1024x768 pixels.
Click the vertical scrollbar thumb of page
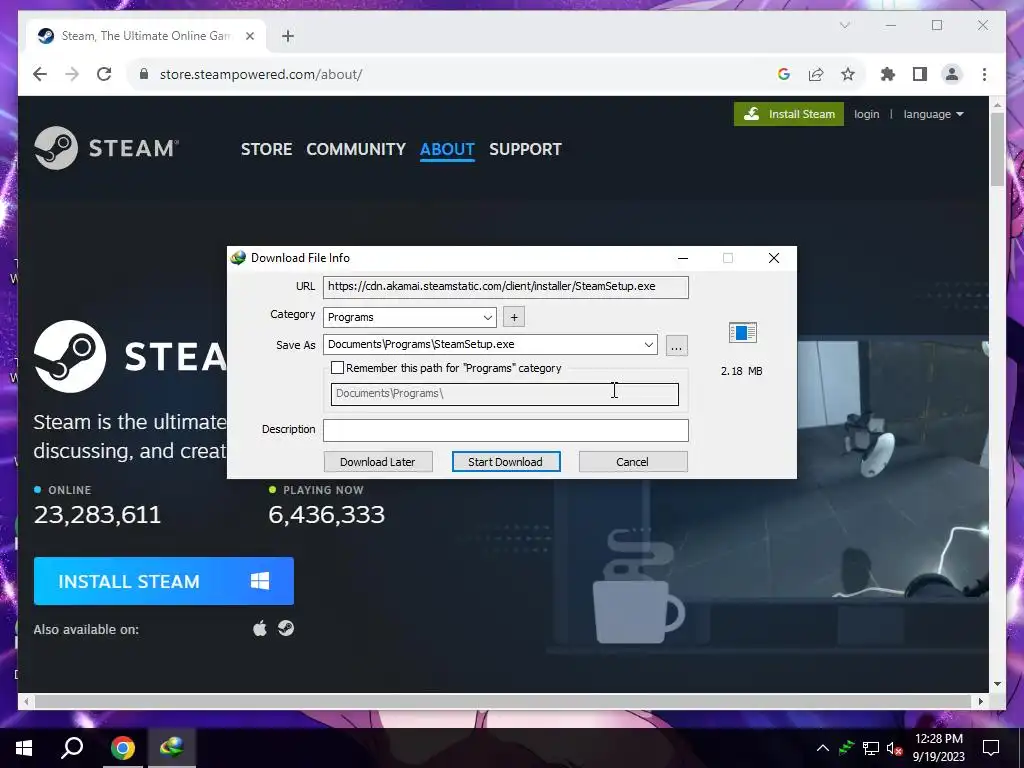click(x=997, y=149)
